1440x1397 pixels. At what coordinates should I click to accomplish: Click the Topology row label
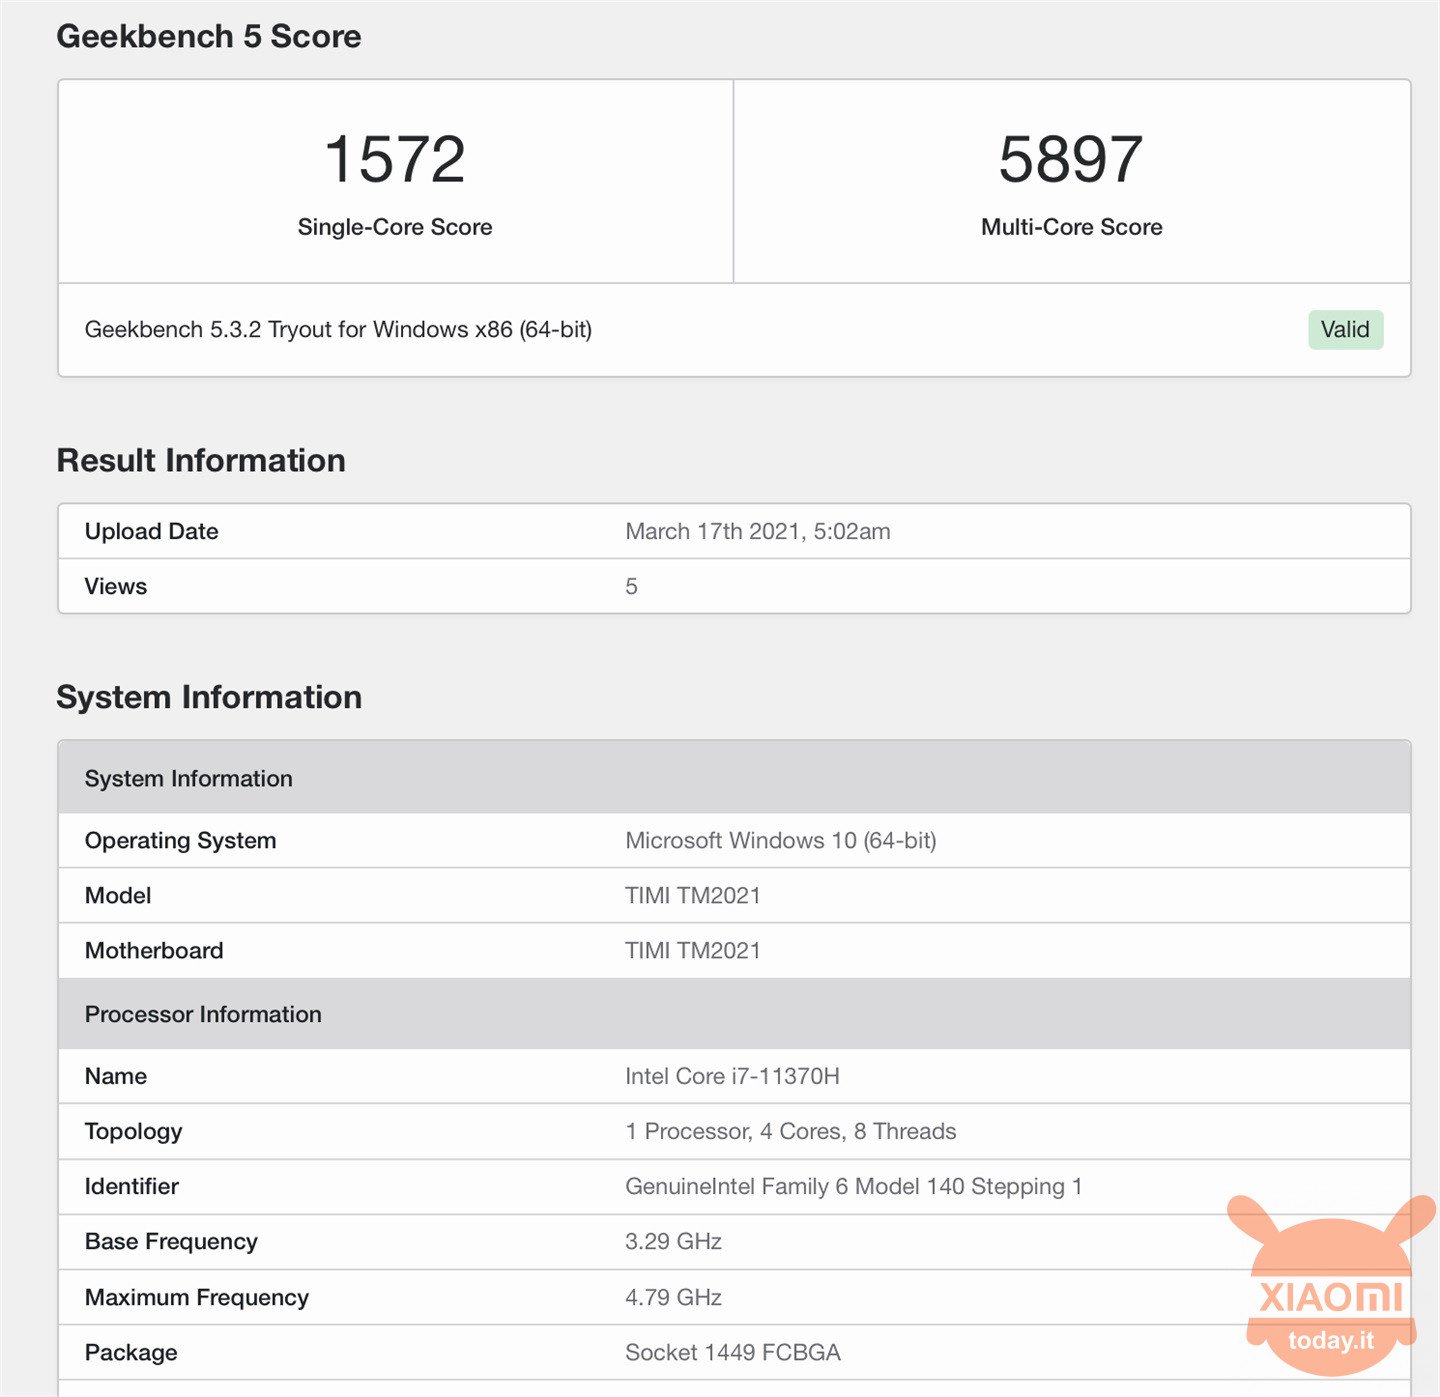point(134,1131)
